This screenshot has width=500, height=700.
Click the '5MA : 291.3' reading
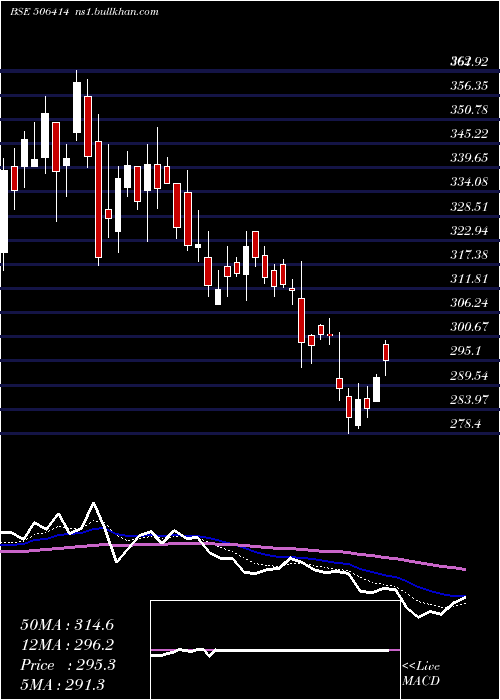pos(63,685)
